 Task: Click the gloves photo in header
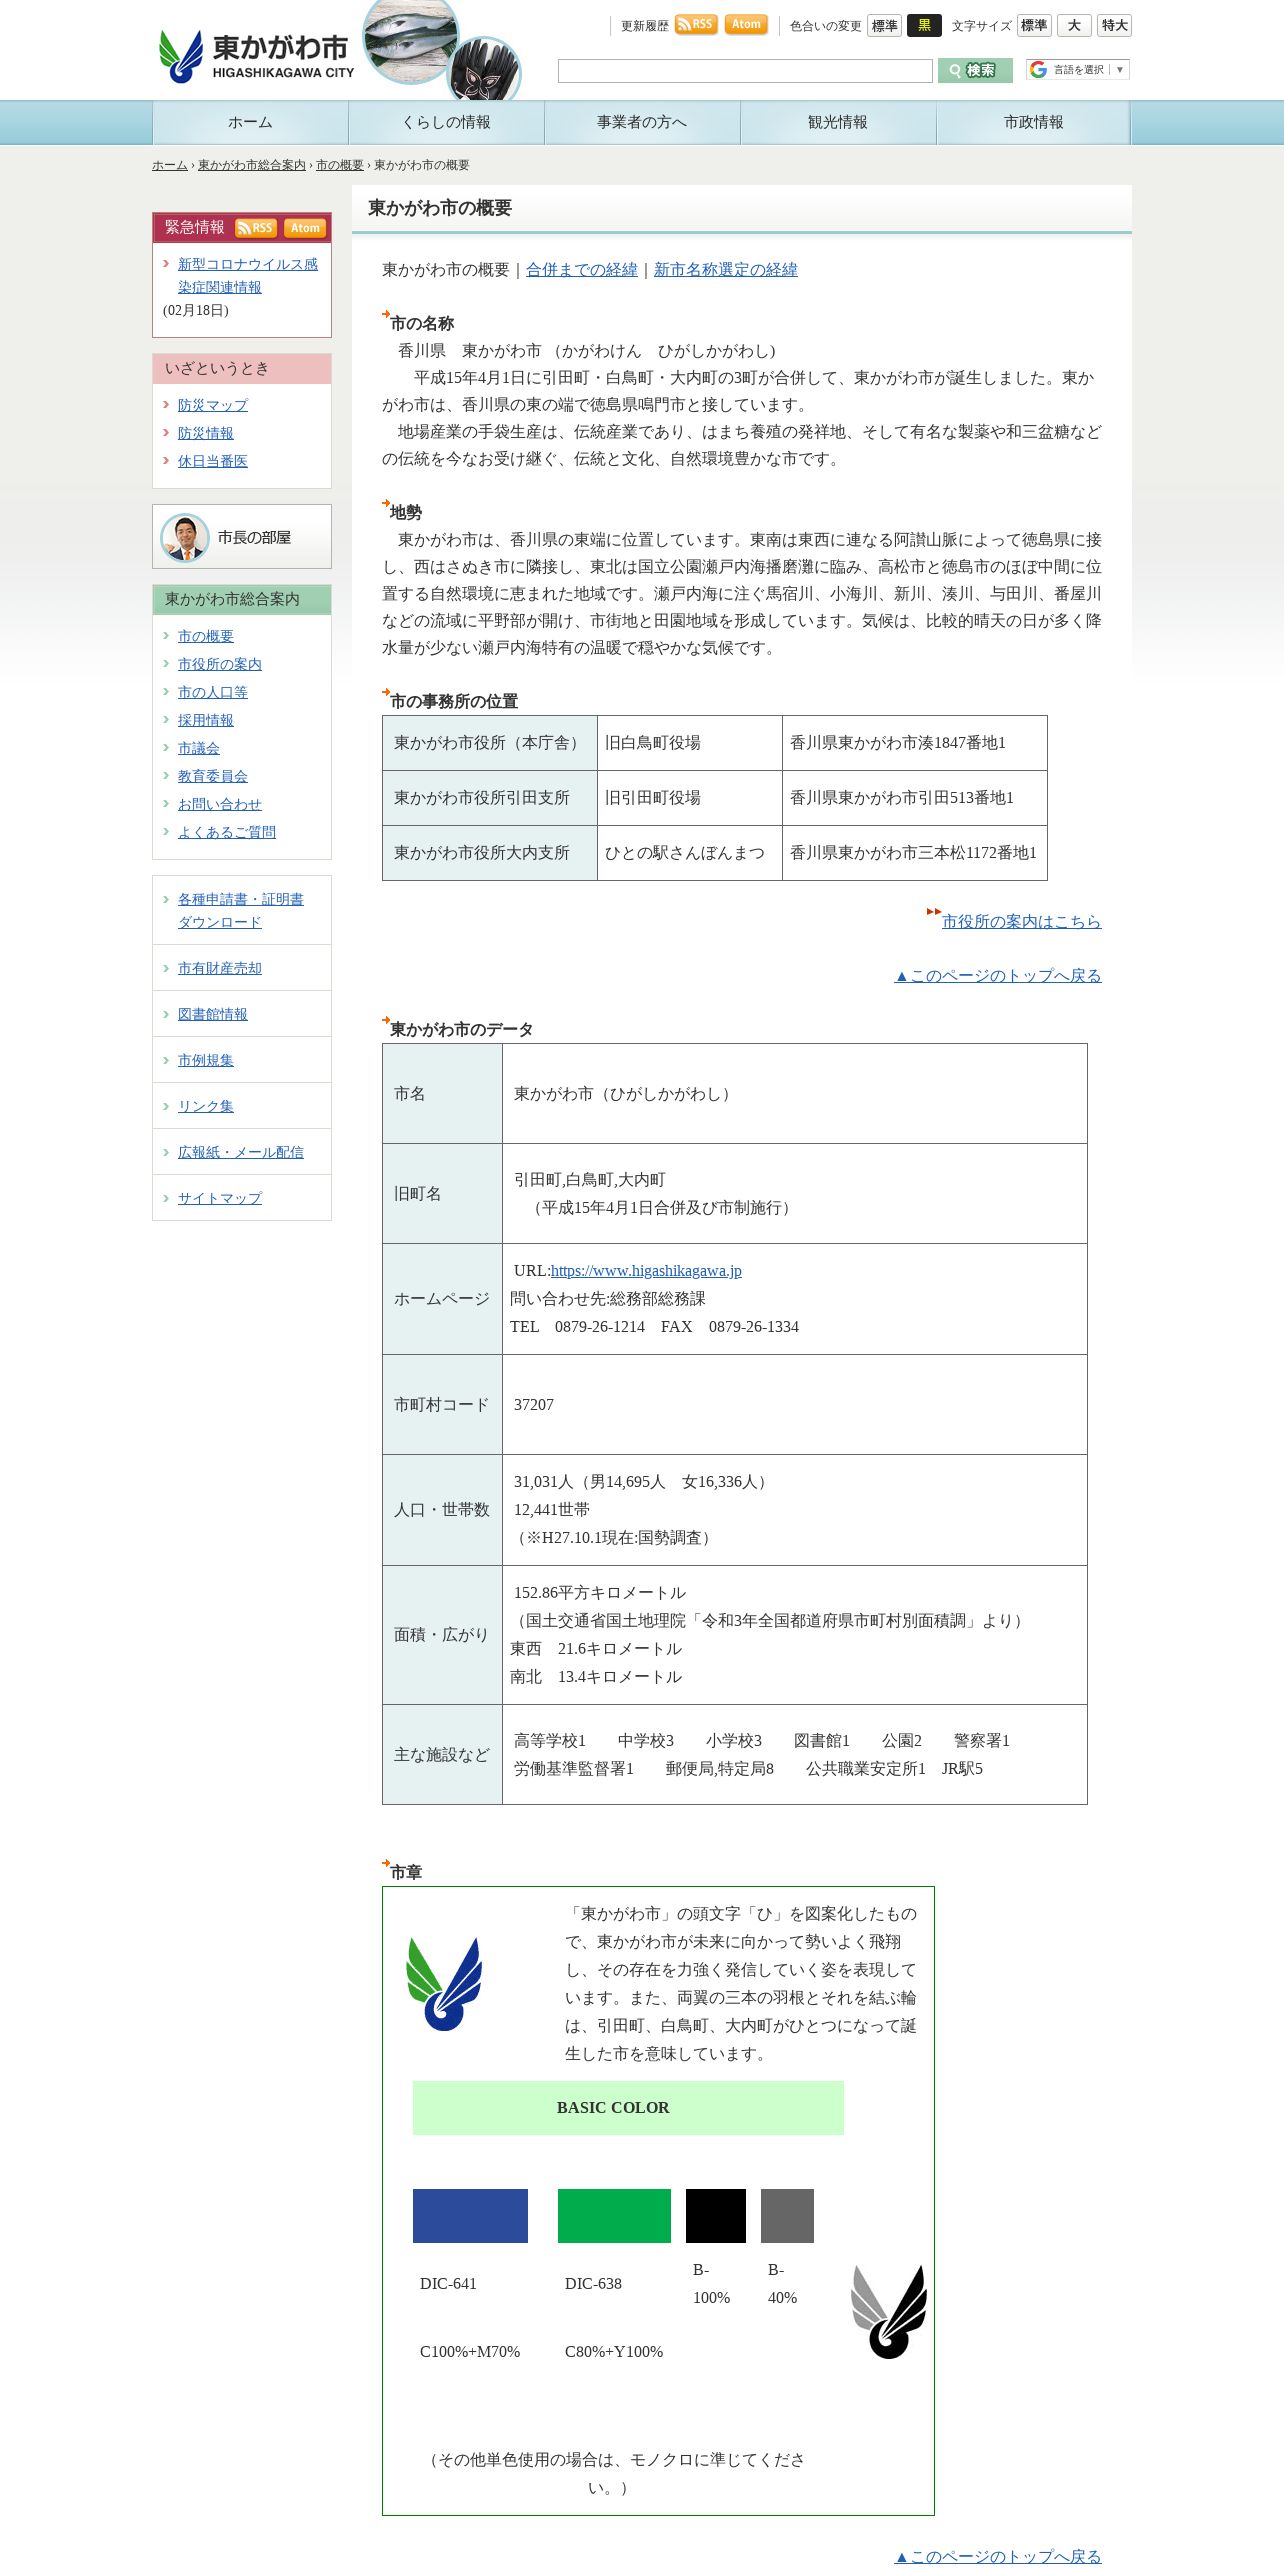pyautogui.click(x=485, y=69)
